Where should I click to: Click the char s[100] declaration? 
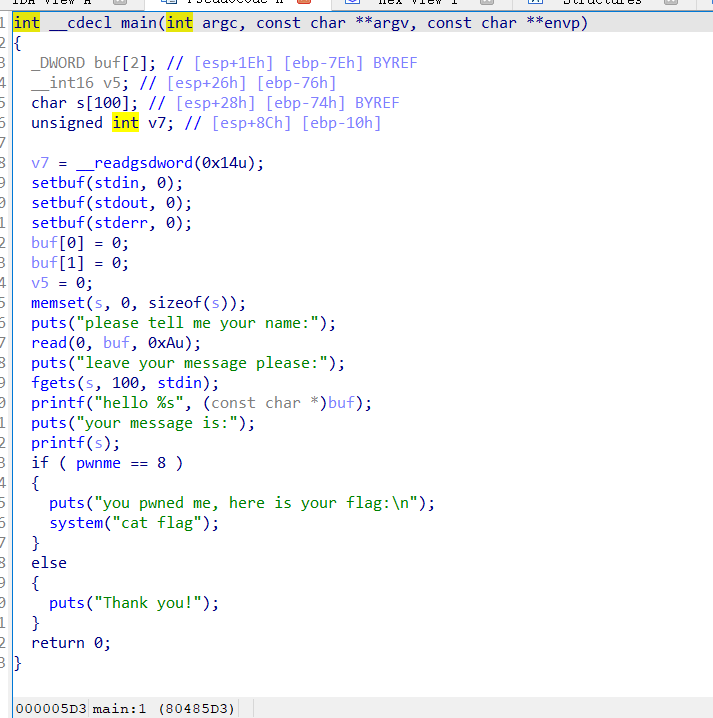point(85,103)
